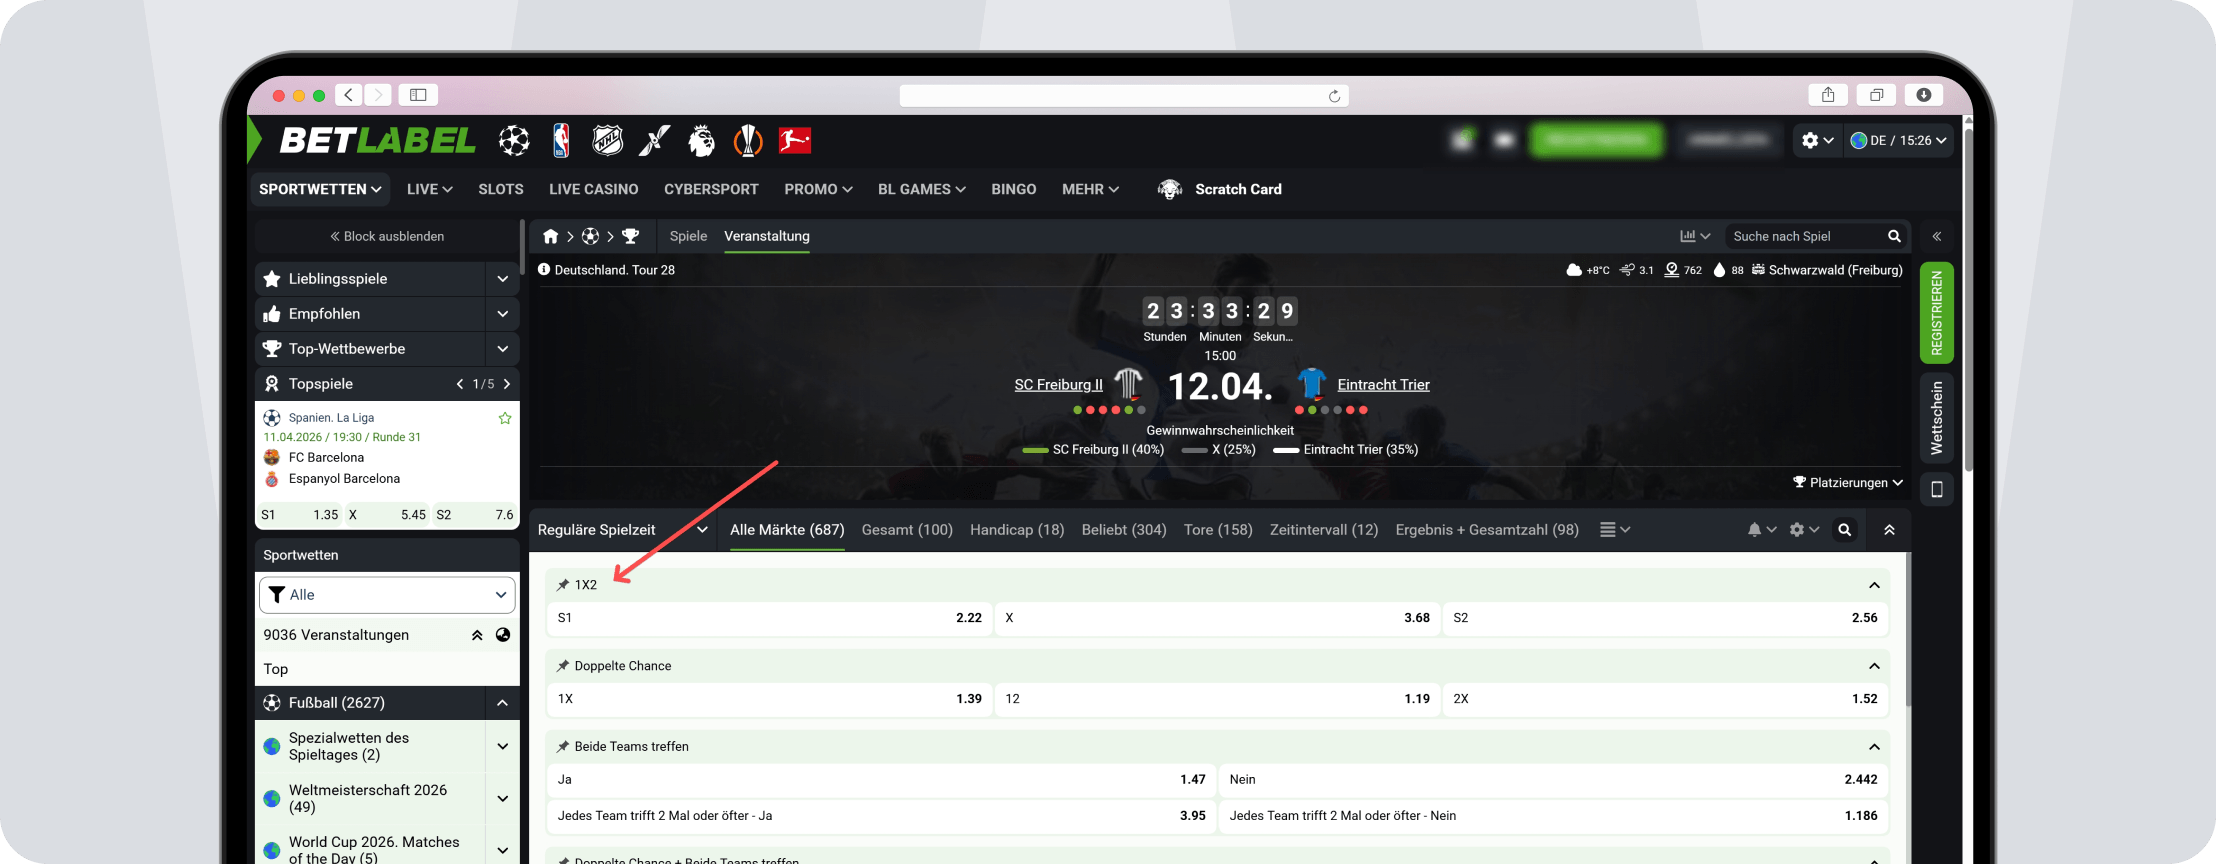Screen dimensions: 2216x864
Task: Collapse the 1X2 market section
Action: point(1874,585)
